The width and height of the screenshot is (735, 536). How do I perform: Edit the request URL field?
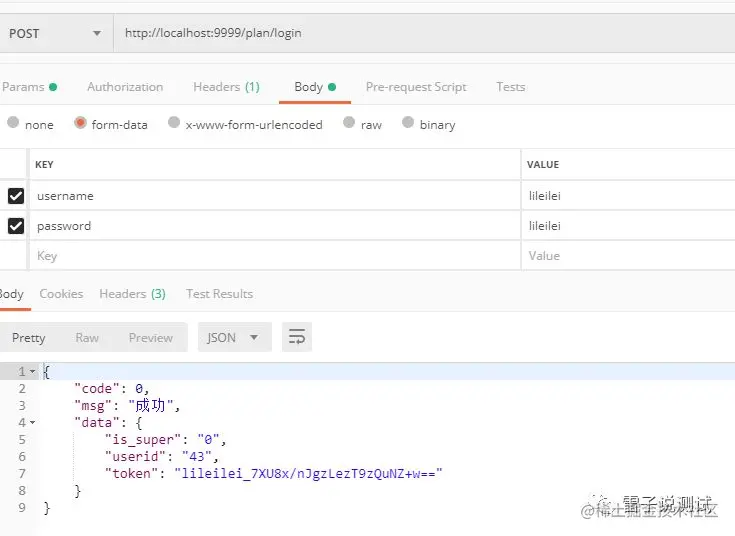(x=424, y=33)
